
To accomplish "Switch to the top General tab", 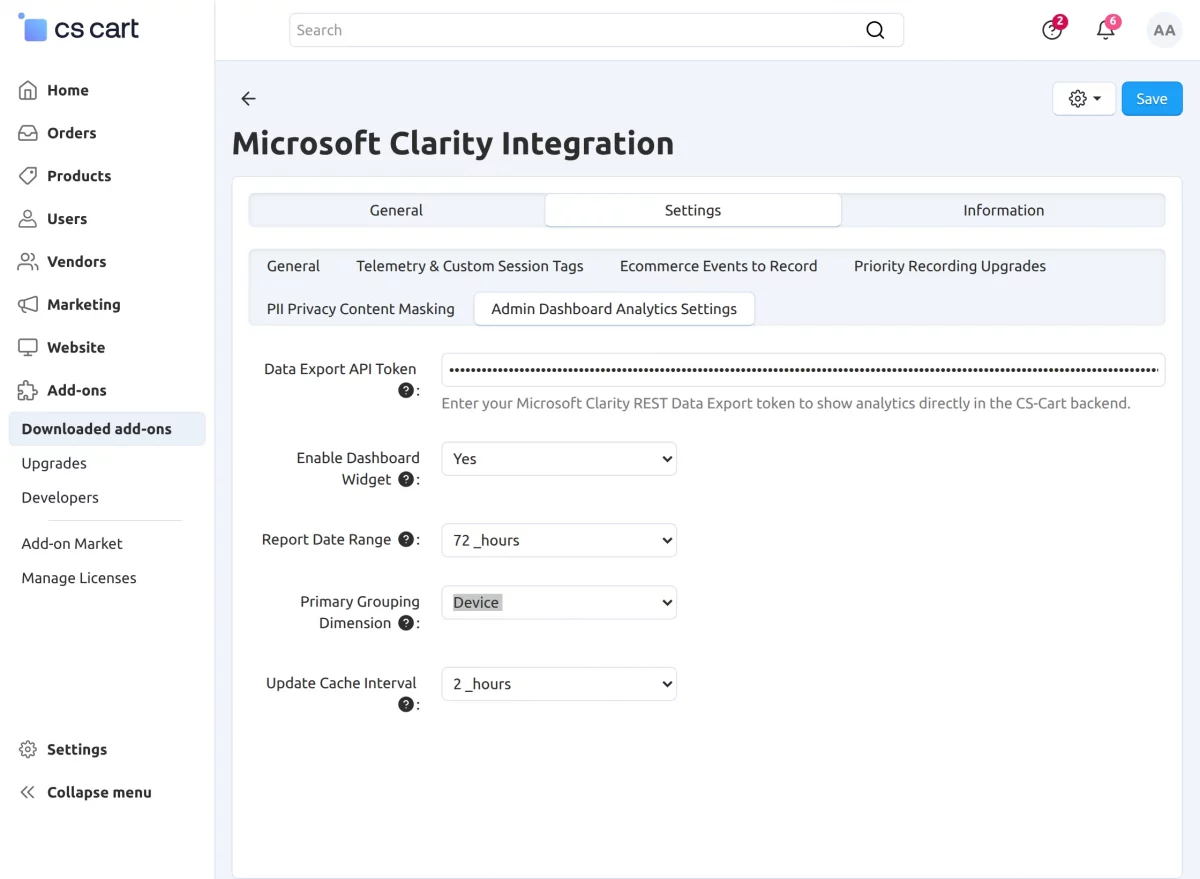I will point(396,210).
